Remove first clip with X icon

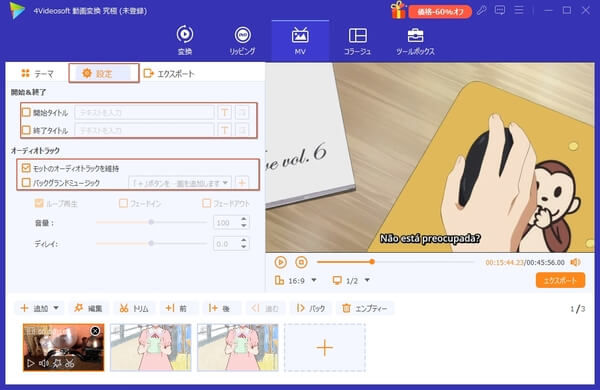(x=95, y=330)
